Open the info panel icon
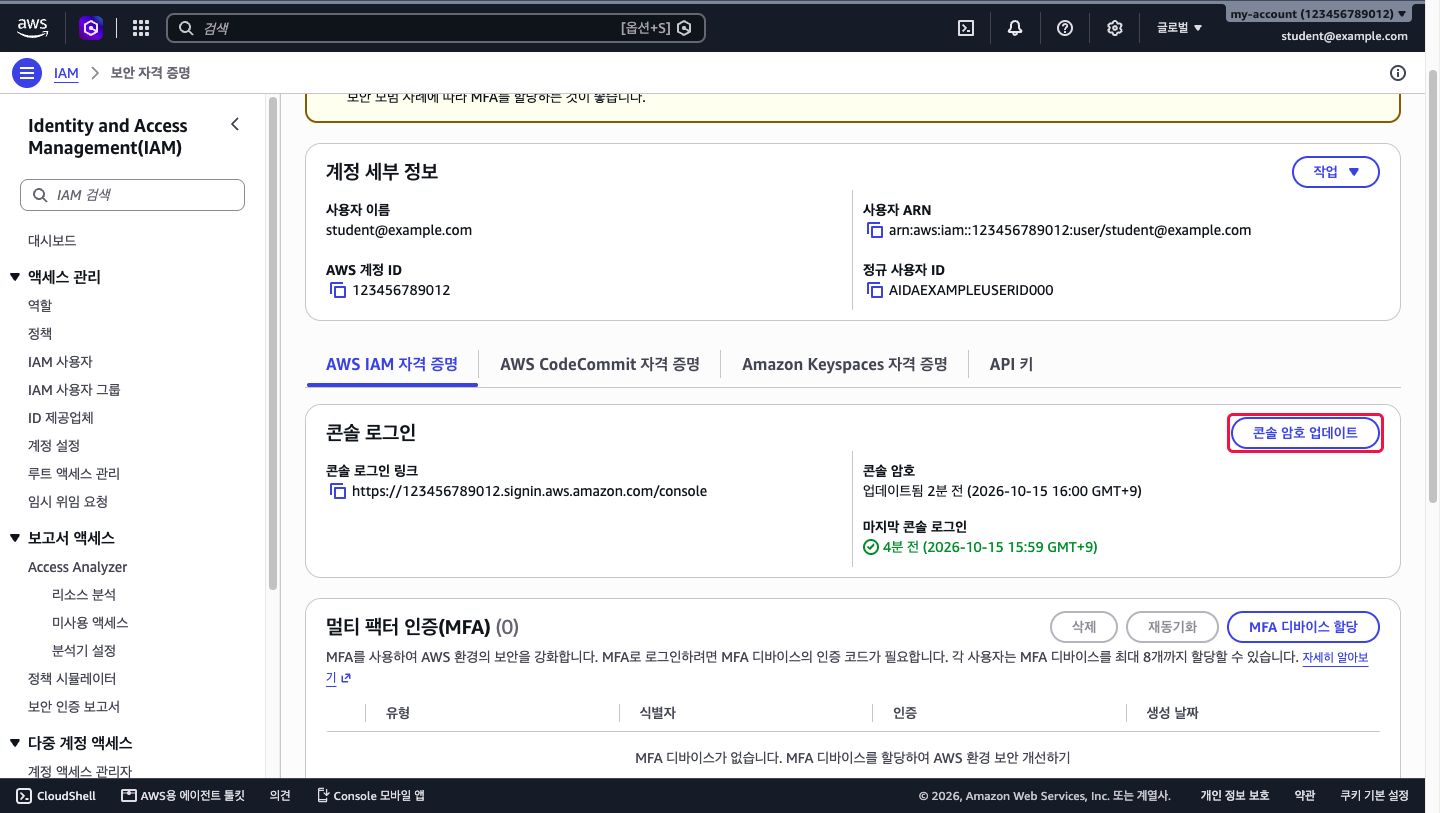This screenshot has width=1440, height=813. pyautogui.click(x=1398, y=73)
